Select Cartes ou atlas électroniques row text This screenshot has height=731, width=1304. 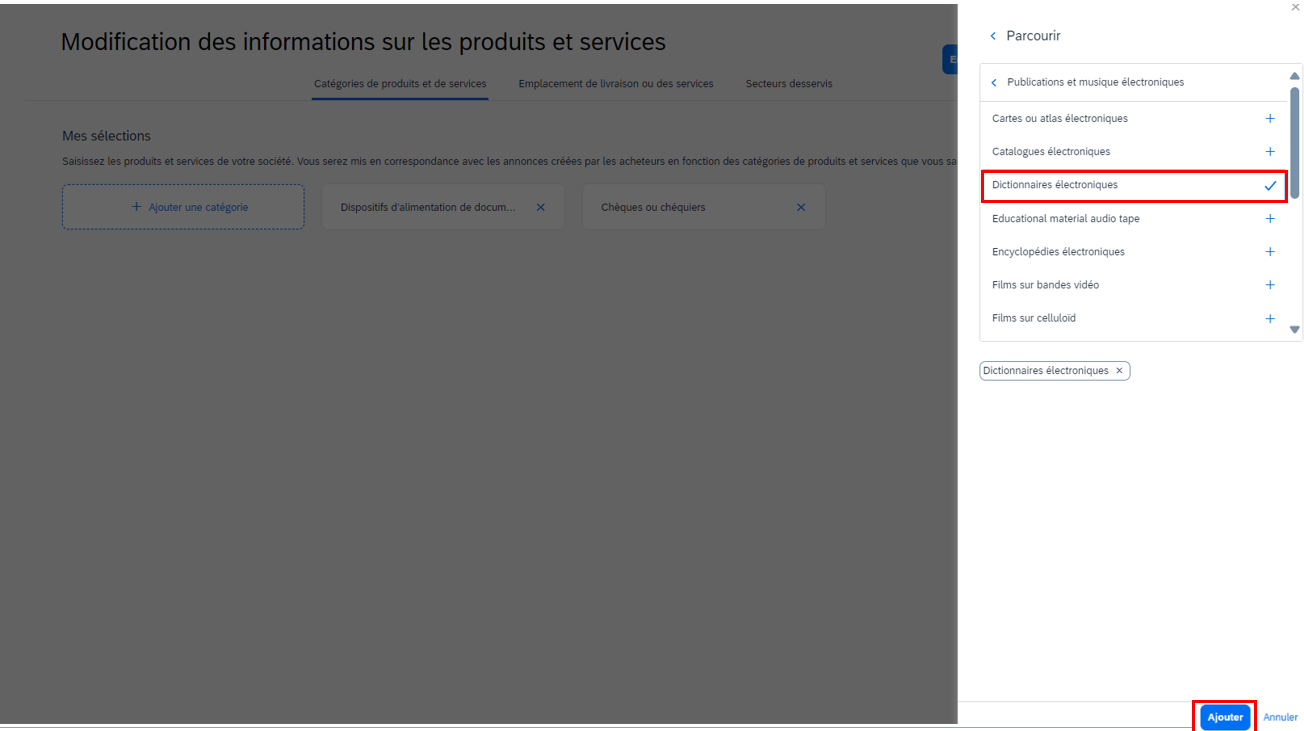1060,118
